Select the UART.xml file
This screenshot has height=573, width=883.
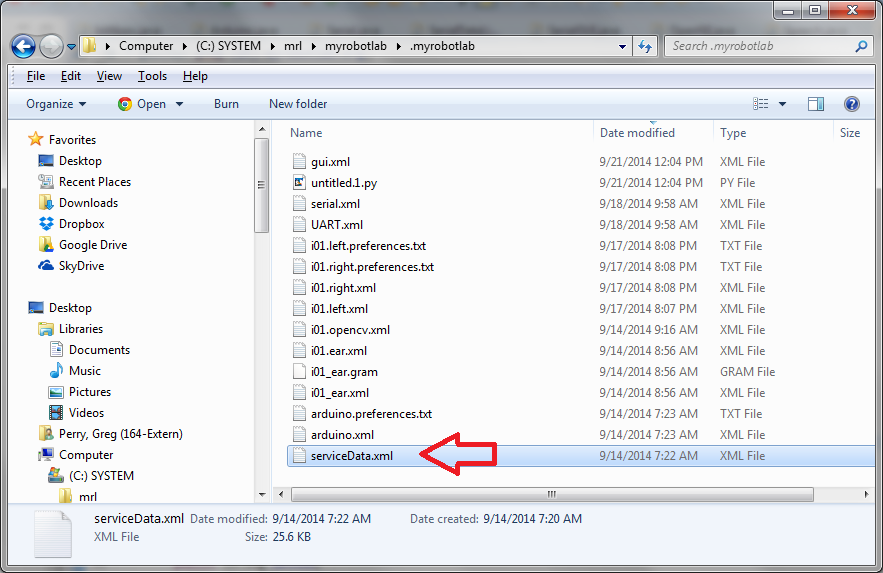coord(337,225)
